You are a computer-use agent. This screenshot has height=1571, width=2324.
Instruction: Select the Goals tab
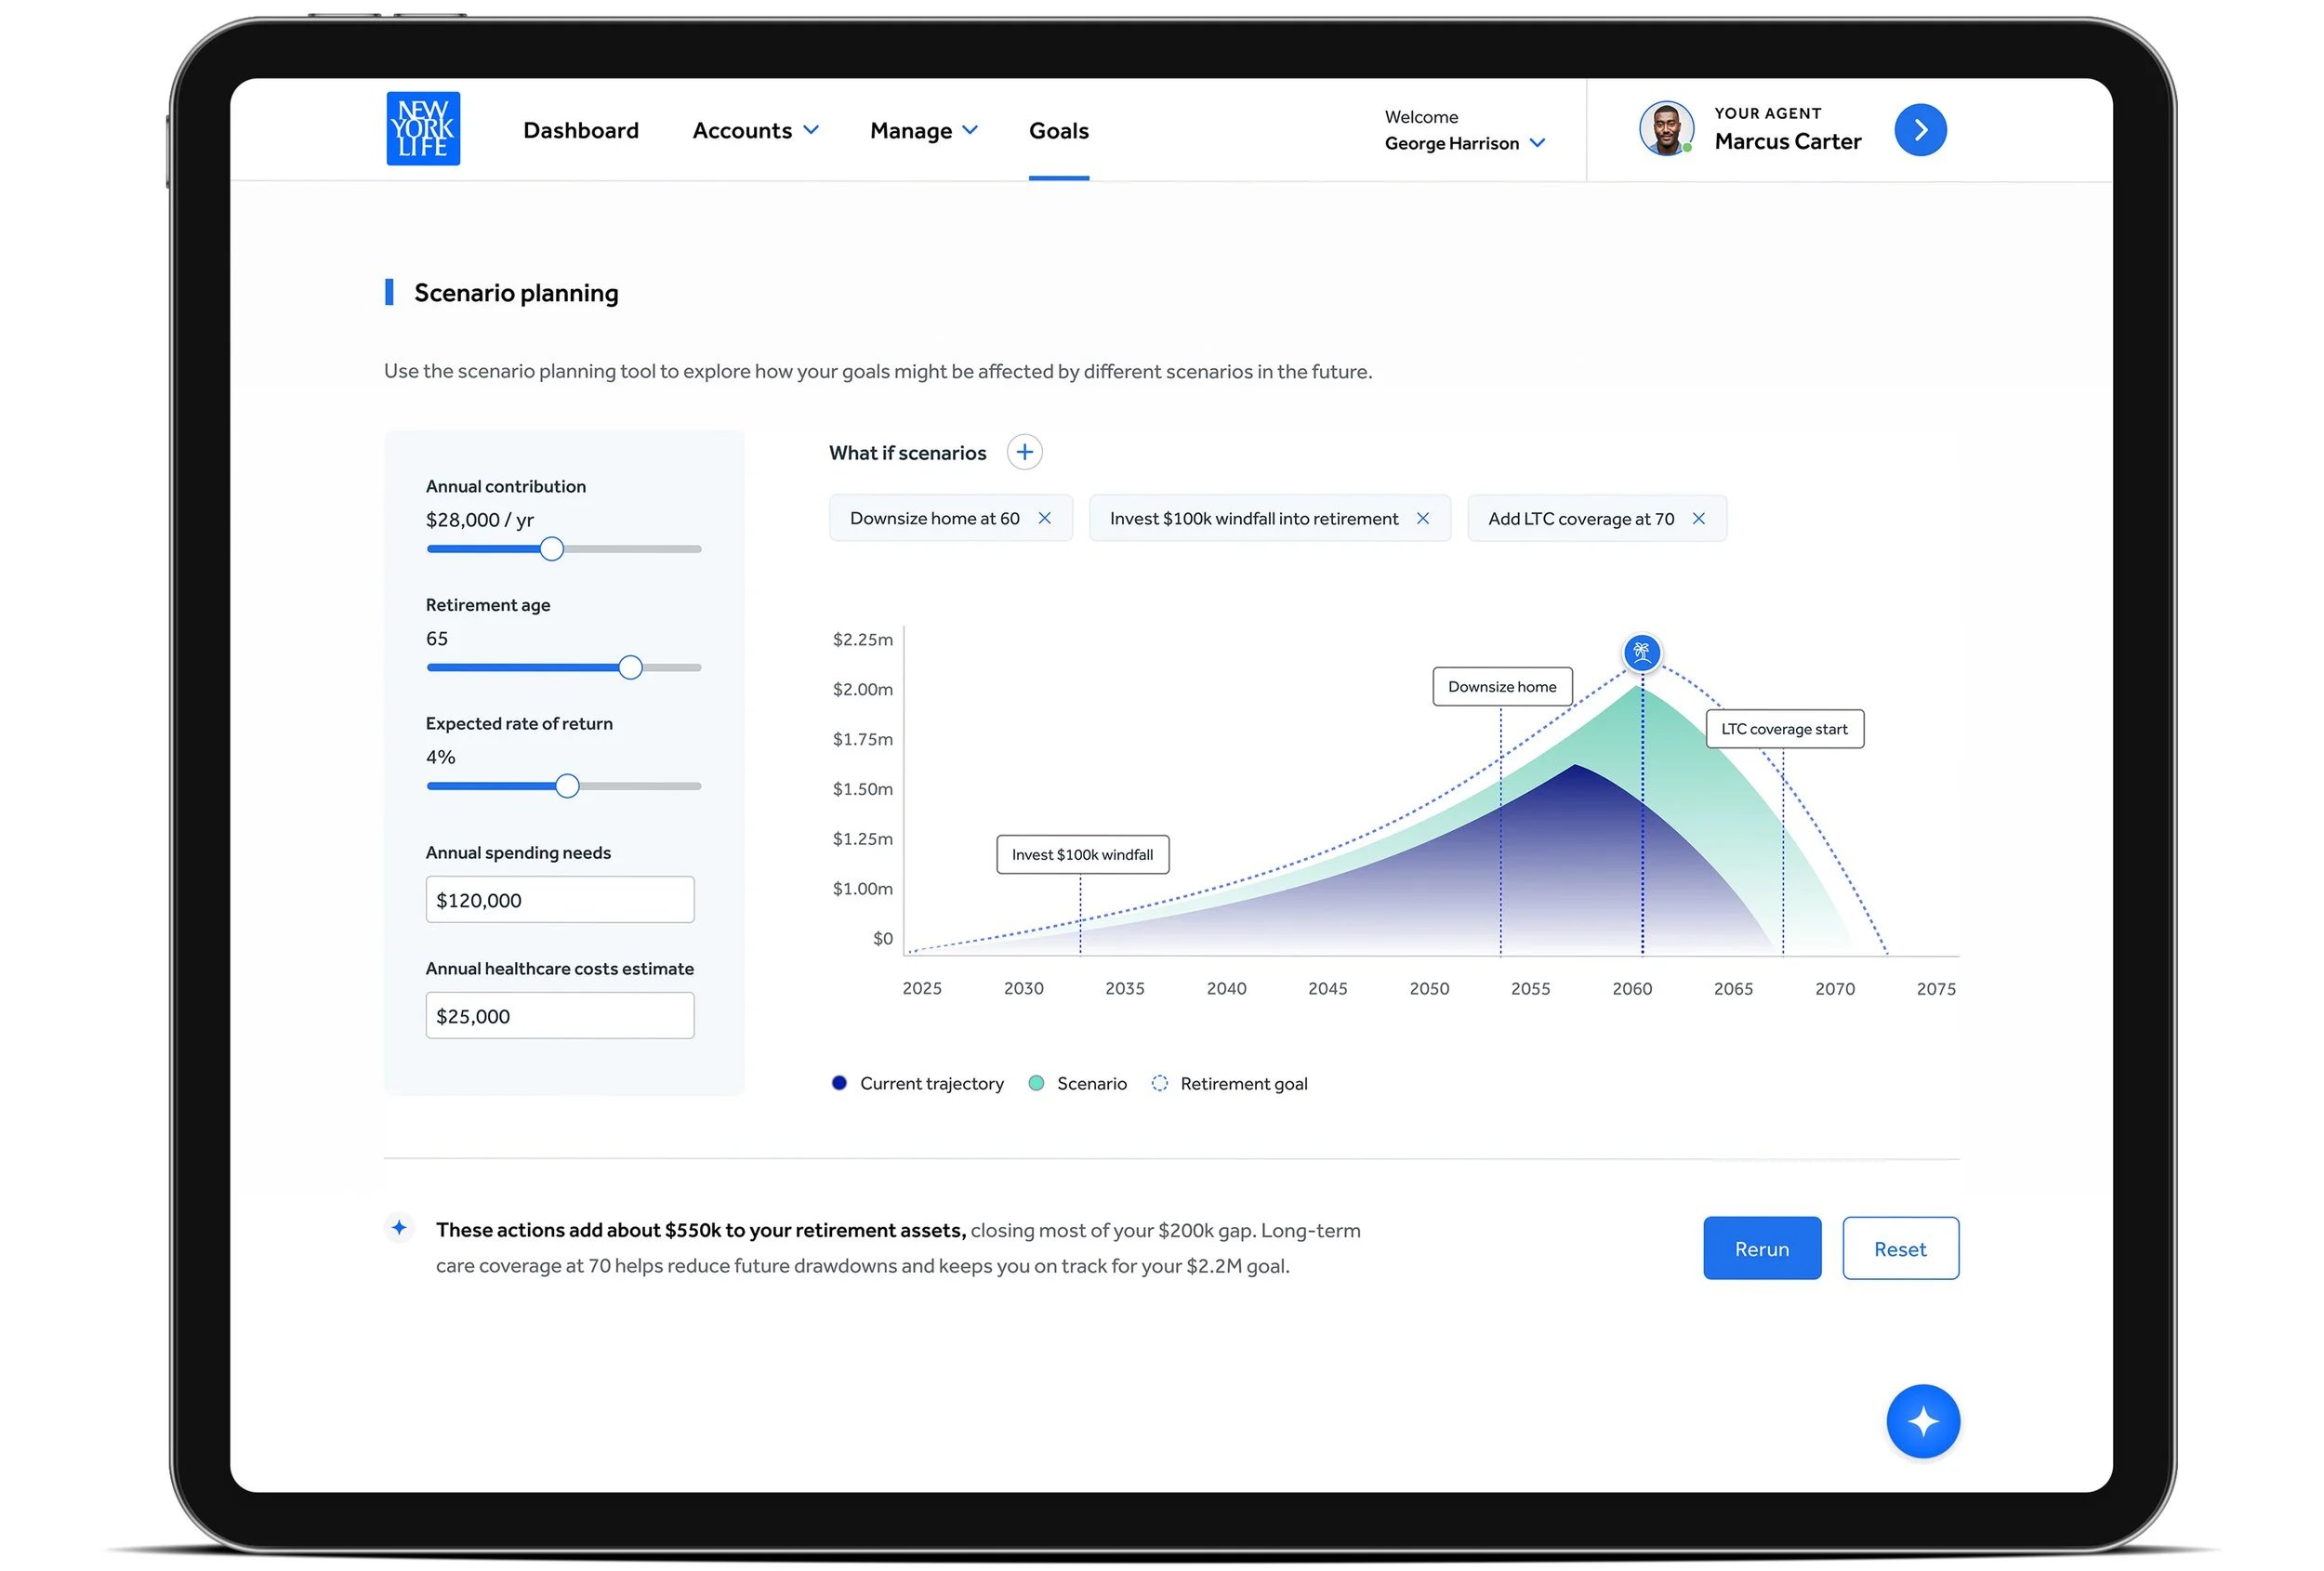1058,130
